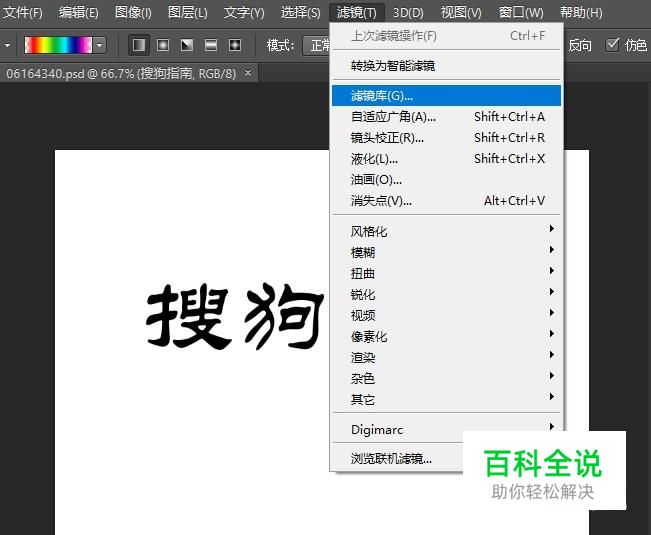
Task: Open the 帮助(H) menu
Action: (581, 12)
